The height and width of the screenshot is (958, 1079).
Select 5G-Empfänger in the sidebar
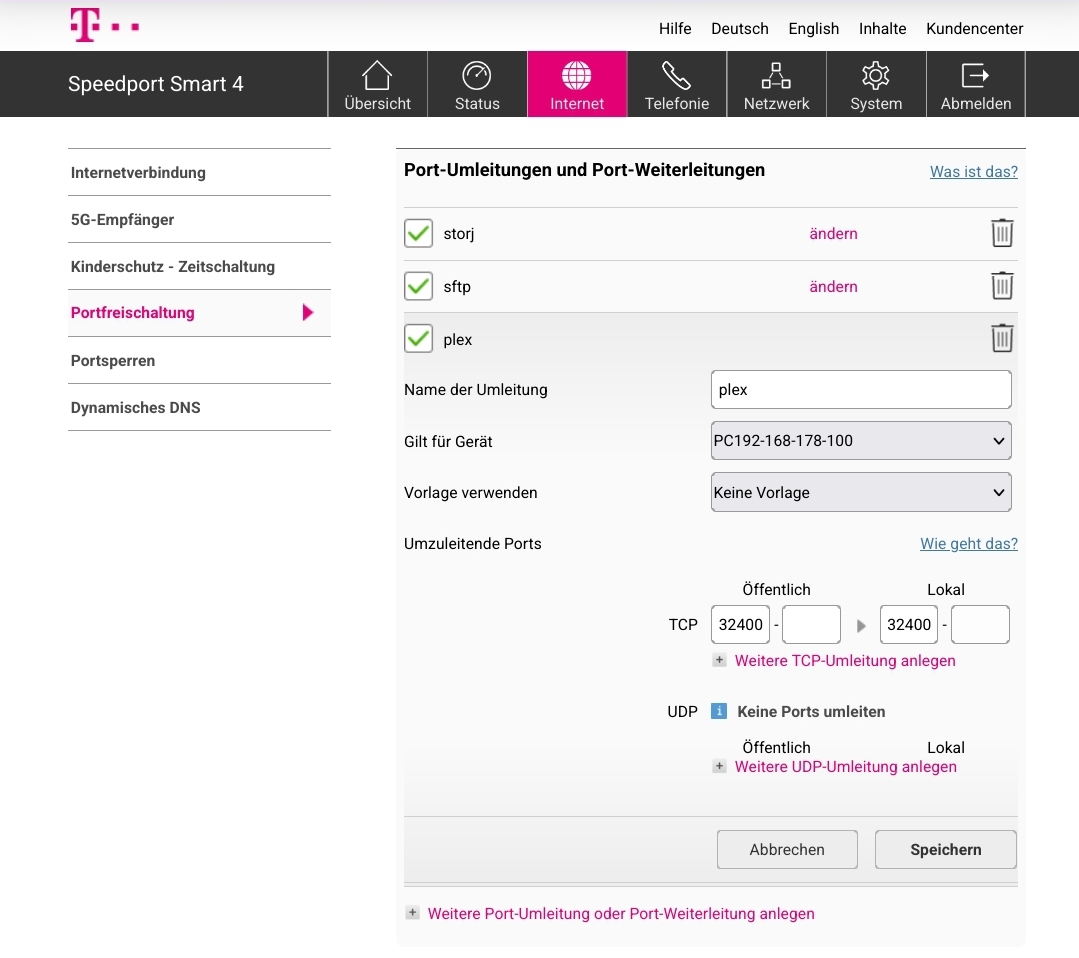(x=200, y=220)
